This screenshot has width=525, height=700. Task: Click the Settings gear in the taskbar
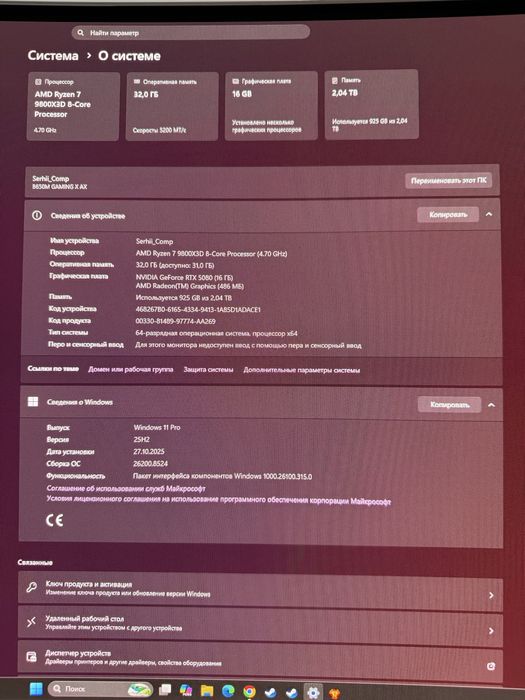313,692
